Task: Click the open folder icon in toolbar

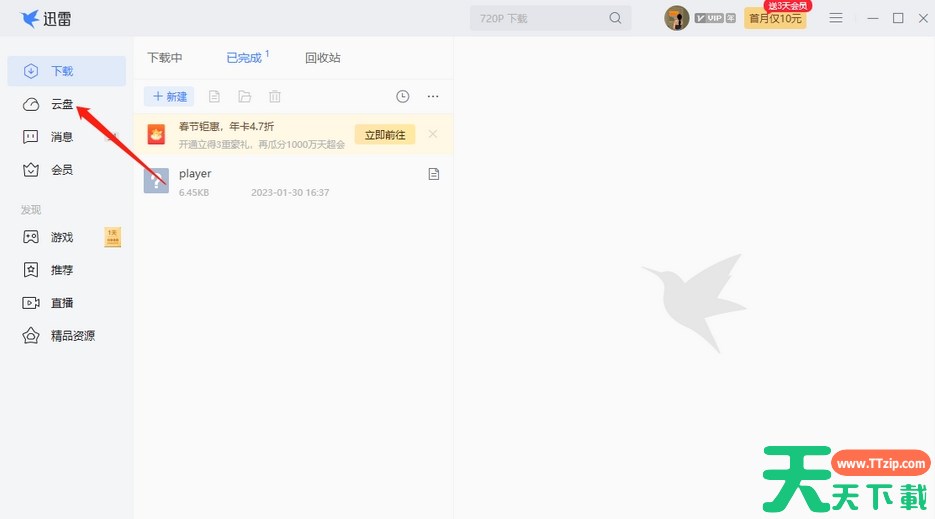Action: 245,97
